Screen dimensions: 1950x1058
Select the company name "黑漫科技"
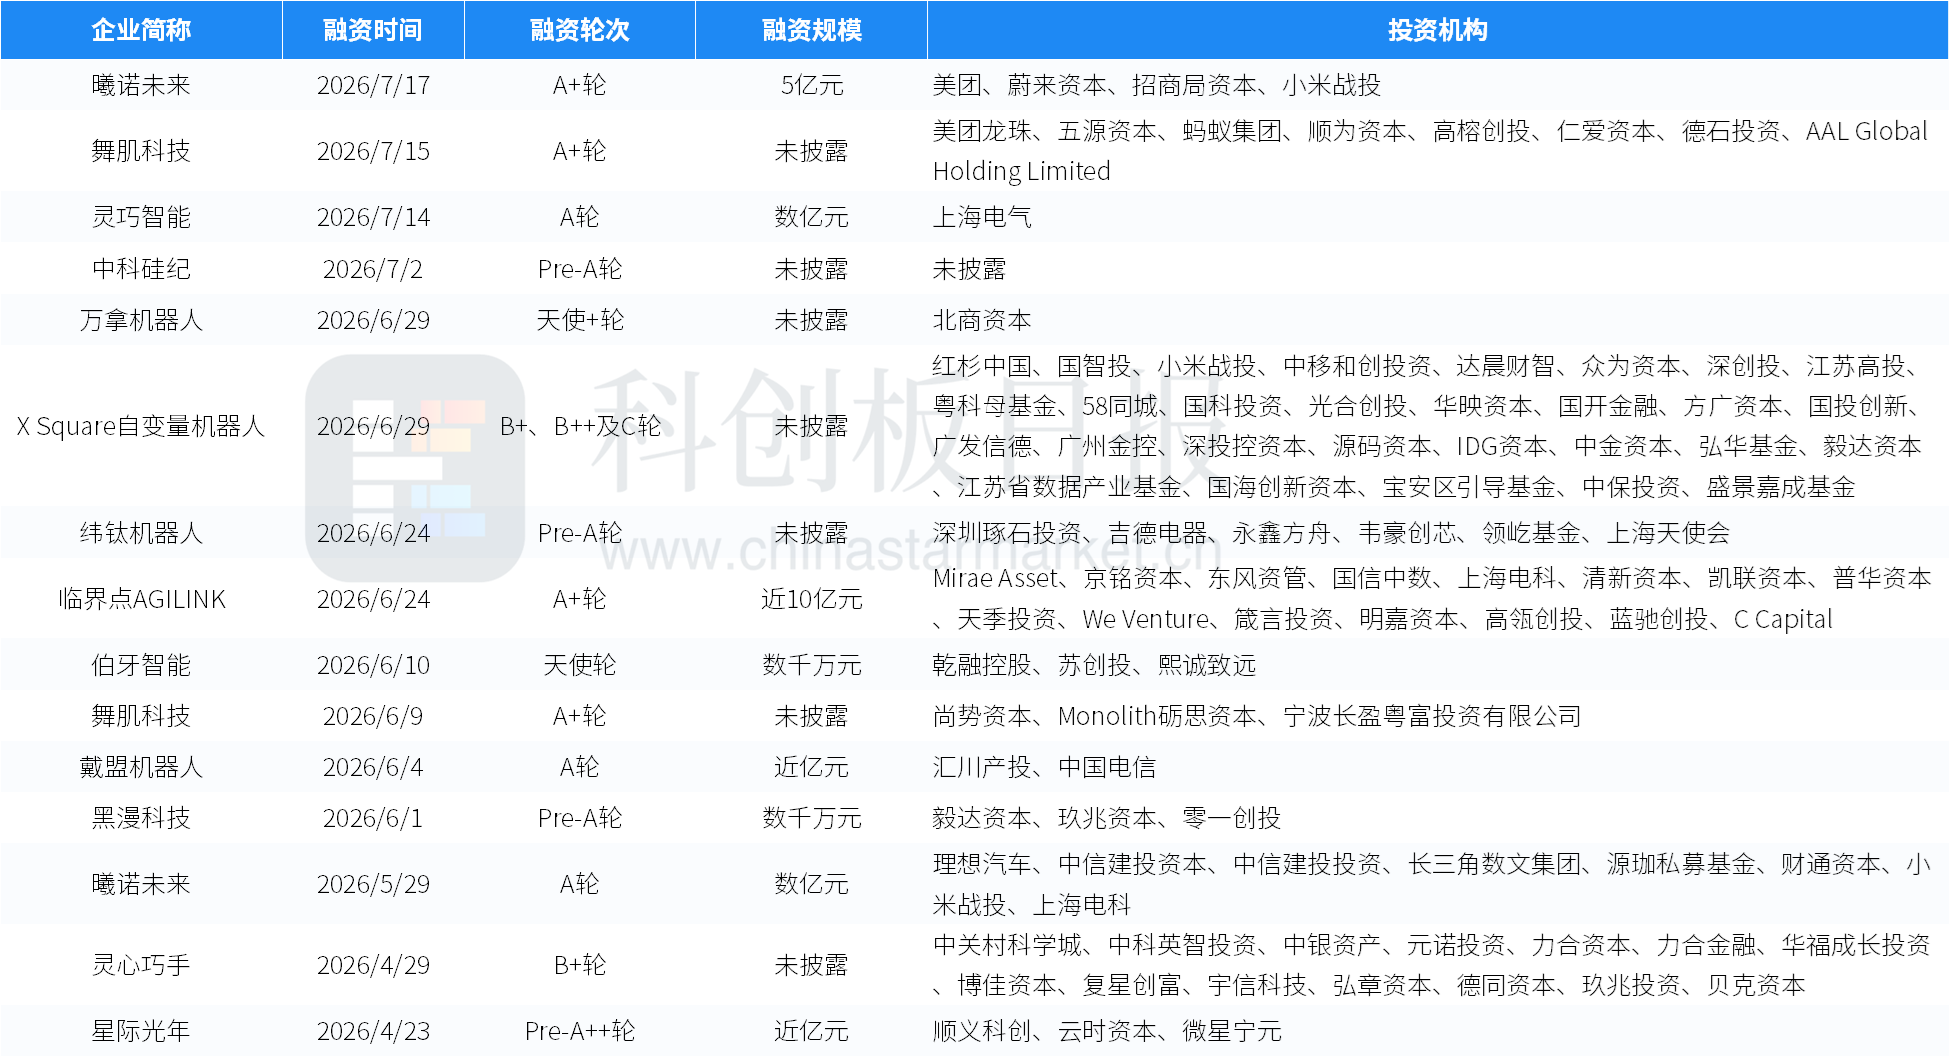coord(141,818)
